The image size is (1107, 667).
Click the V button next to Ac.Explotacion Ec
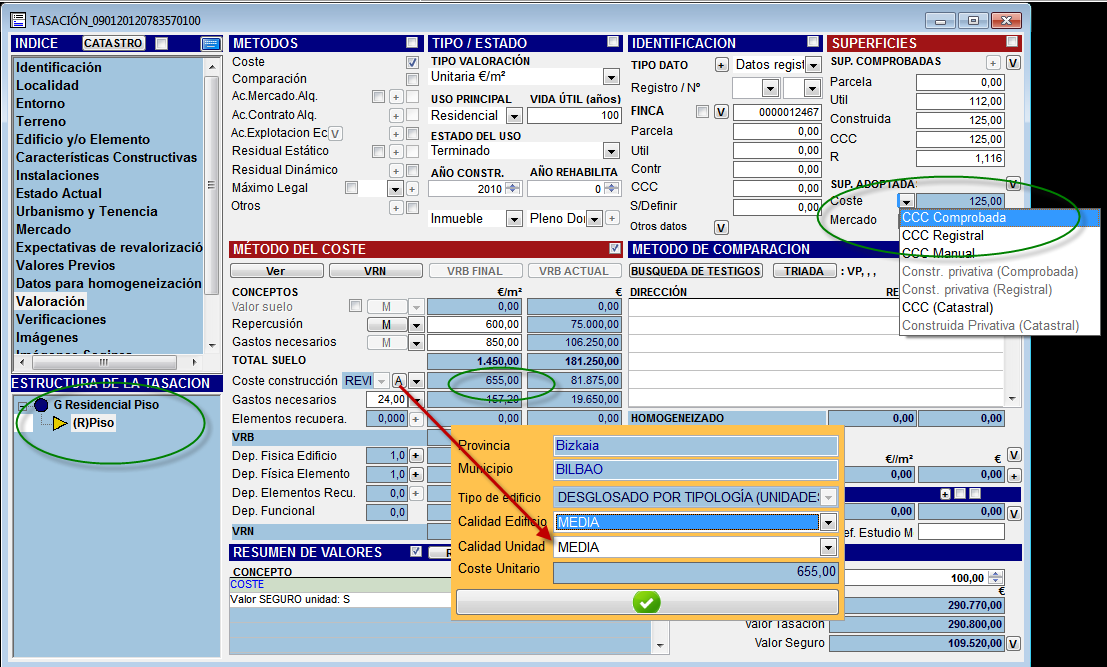coord(335,133)
